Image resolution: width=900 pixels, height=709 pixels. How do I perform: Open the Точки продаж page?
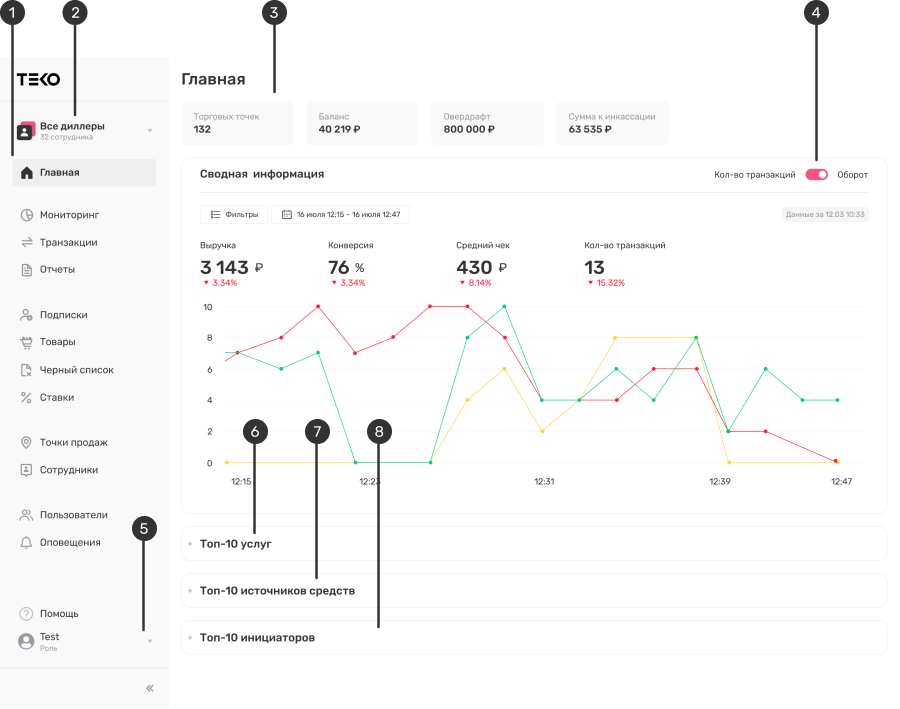[x=73, y=443]
